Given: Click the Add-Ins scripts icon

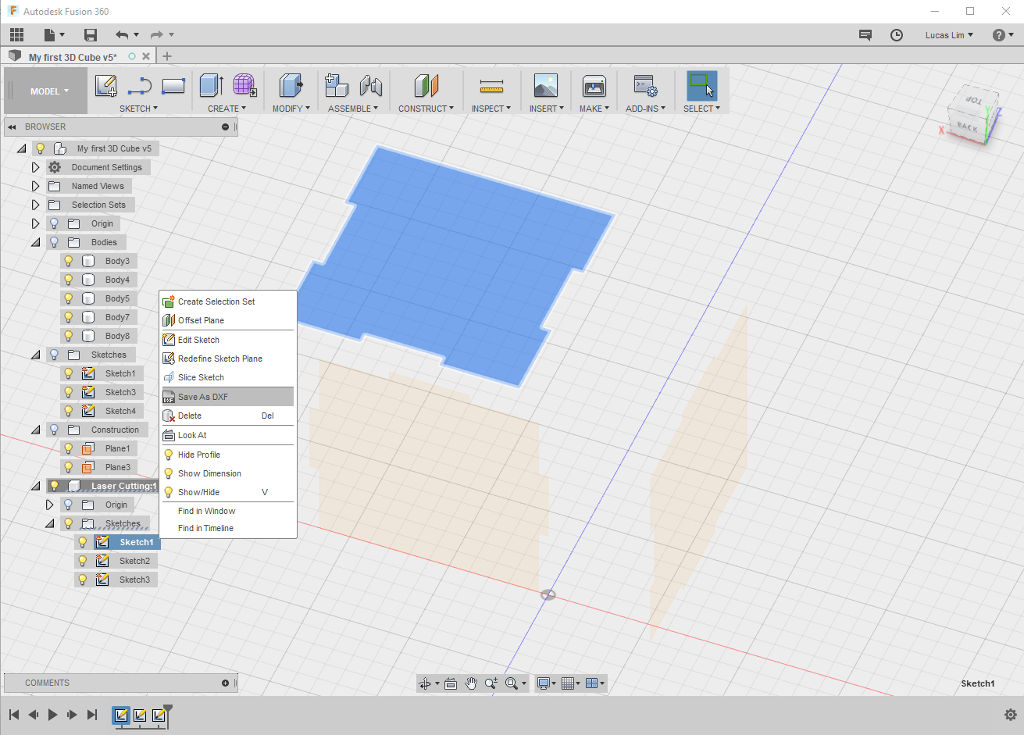Looking at the screenshot, I should pyautogui.click(x=645, y=86).
